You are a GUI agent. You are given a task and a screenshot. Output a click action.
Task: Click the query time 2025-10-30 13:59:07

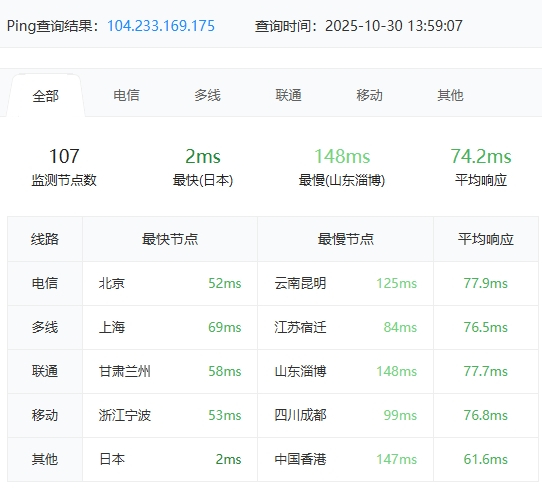tap(394, 26)
